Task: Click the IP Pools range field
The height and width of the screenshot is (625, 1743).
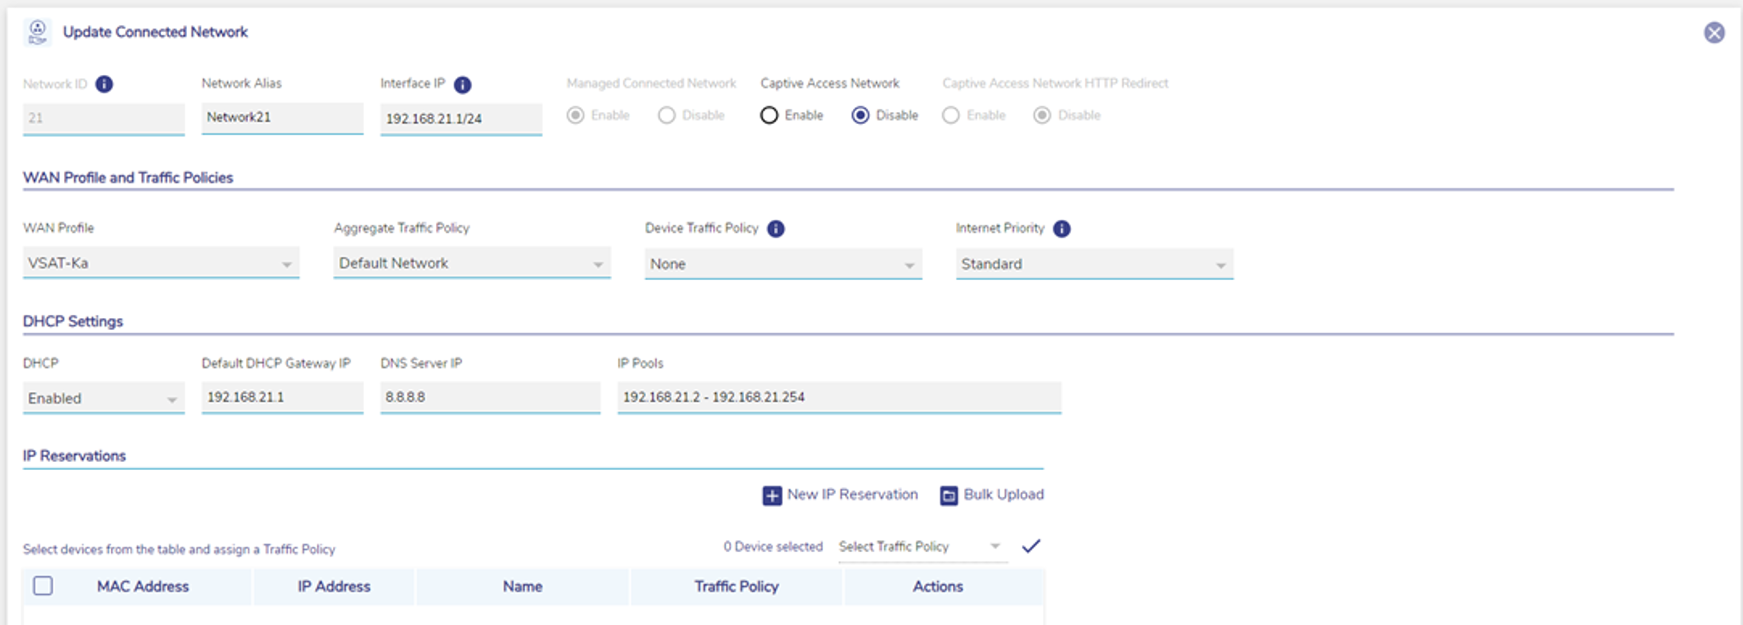Action: 838,397
